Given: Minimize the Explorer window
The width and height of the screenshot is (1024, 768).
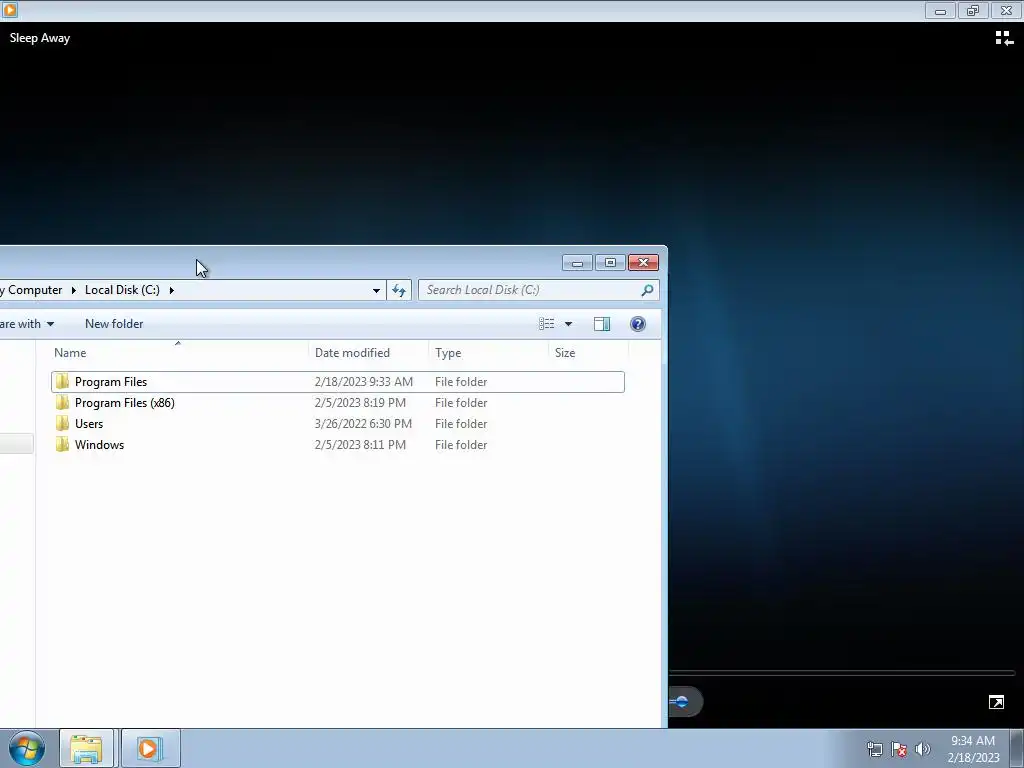Looking at the screenshot, I should pyautogui.click(x=577, y=263).
